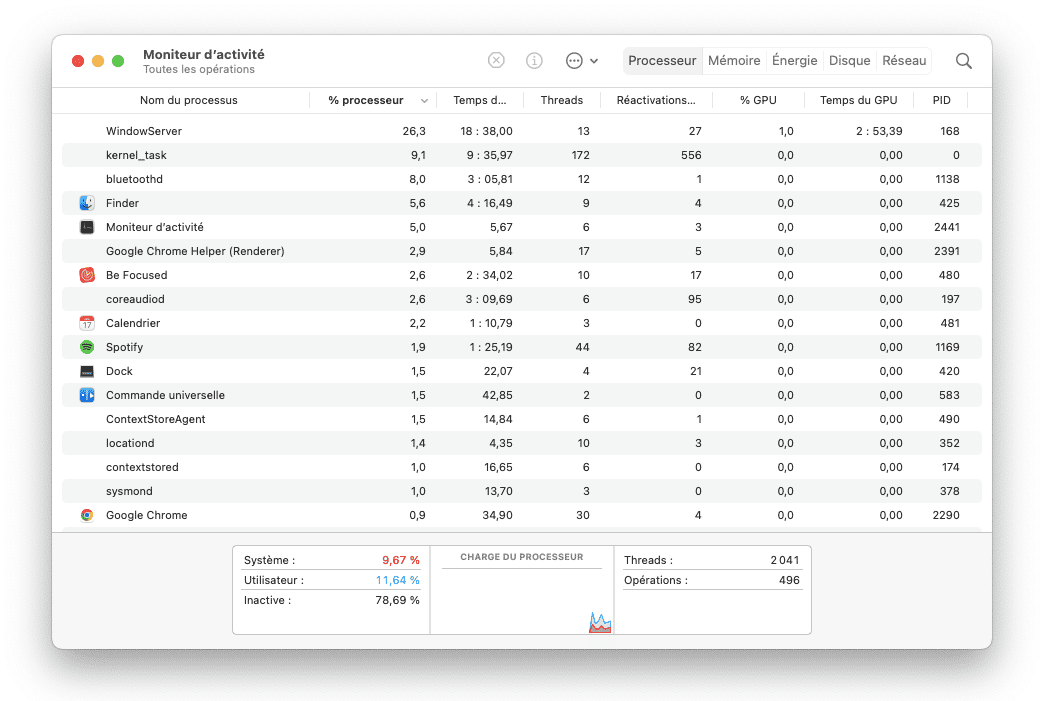Click the stop process (X) toolbar icon
Image resolution: width=1050 pixels, height=701 pixels.
496,60
